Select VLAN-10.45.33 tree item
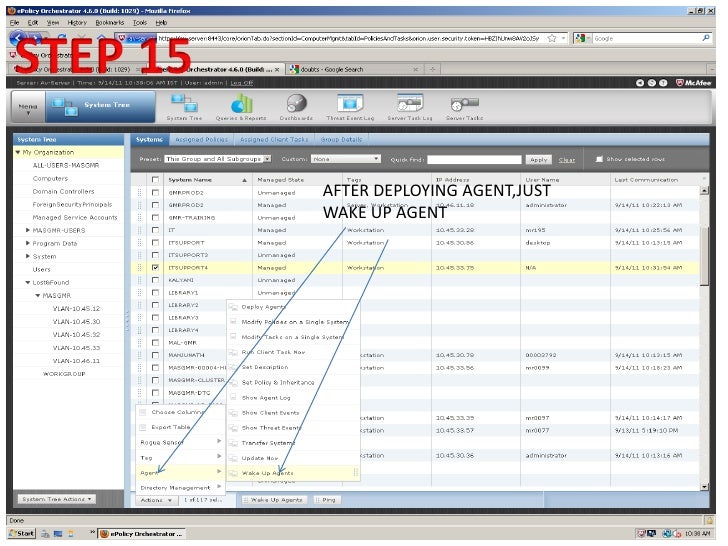The width and height of the screenshot is (728, 546). click(76, 348)
